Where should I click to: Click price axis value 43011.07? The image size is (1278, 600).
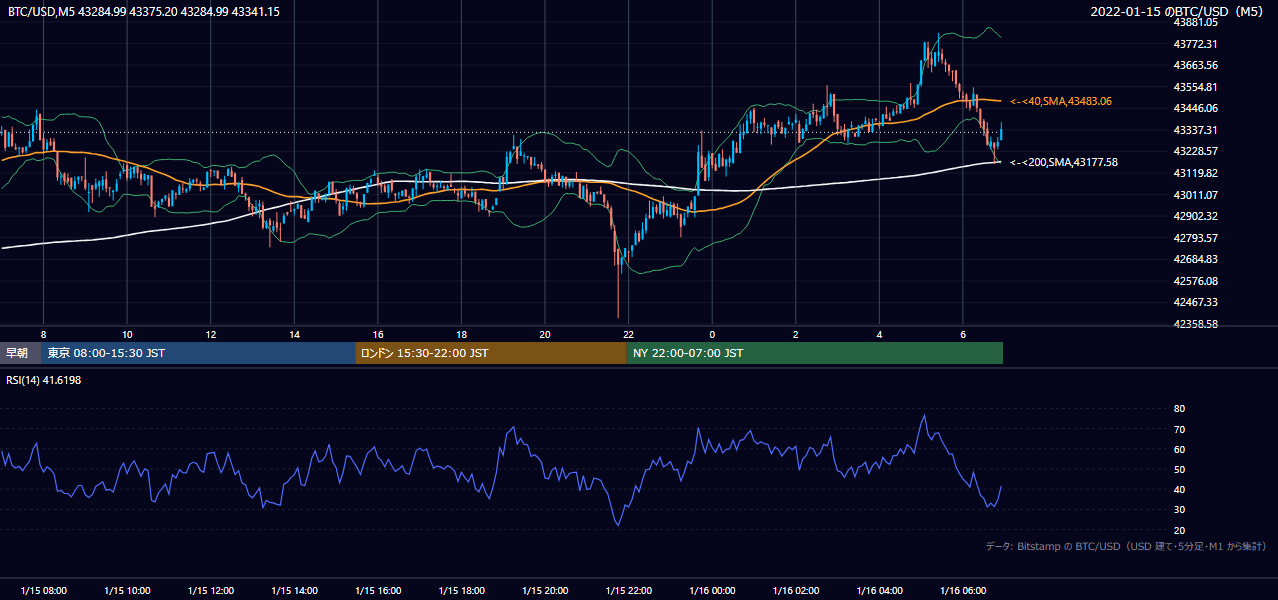(1195, 195)
